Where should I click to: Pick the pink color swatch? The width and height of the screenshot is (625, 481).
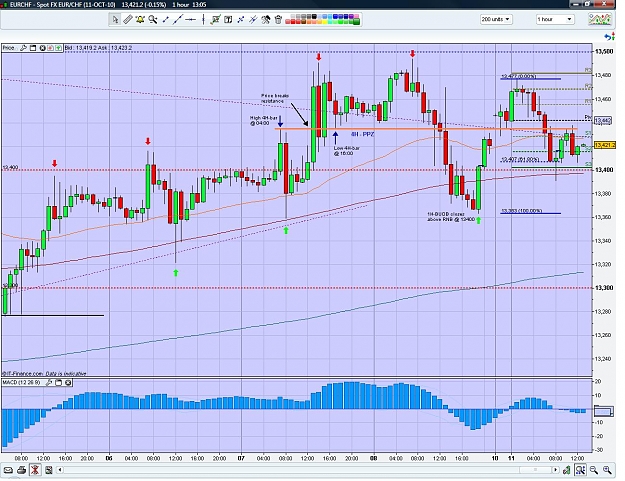(356, 16)
